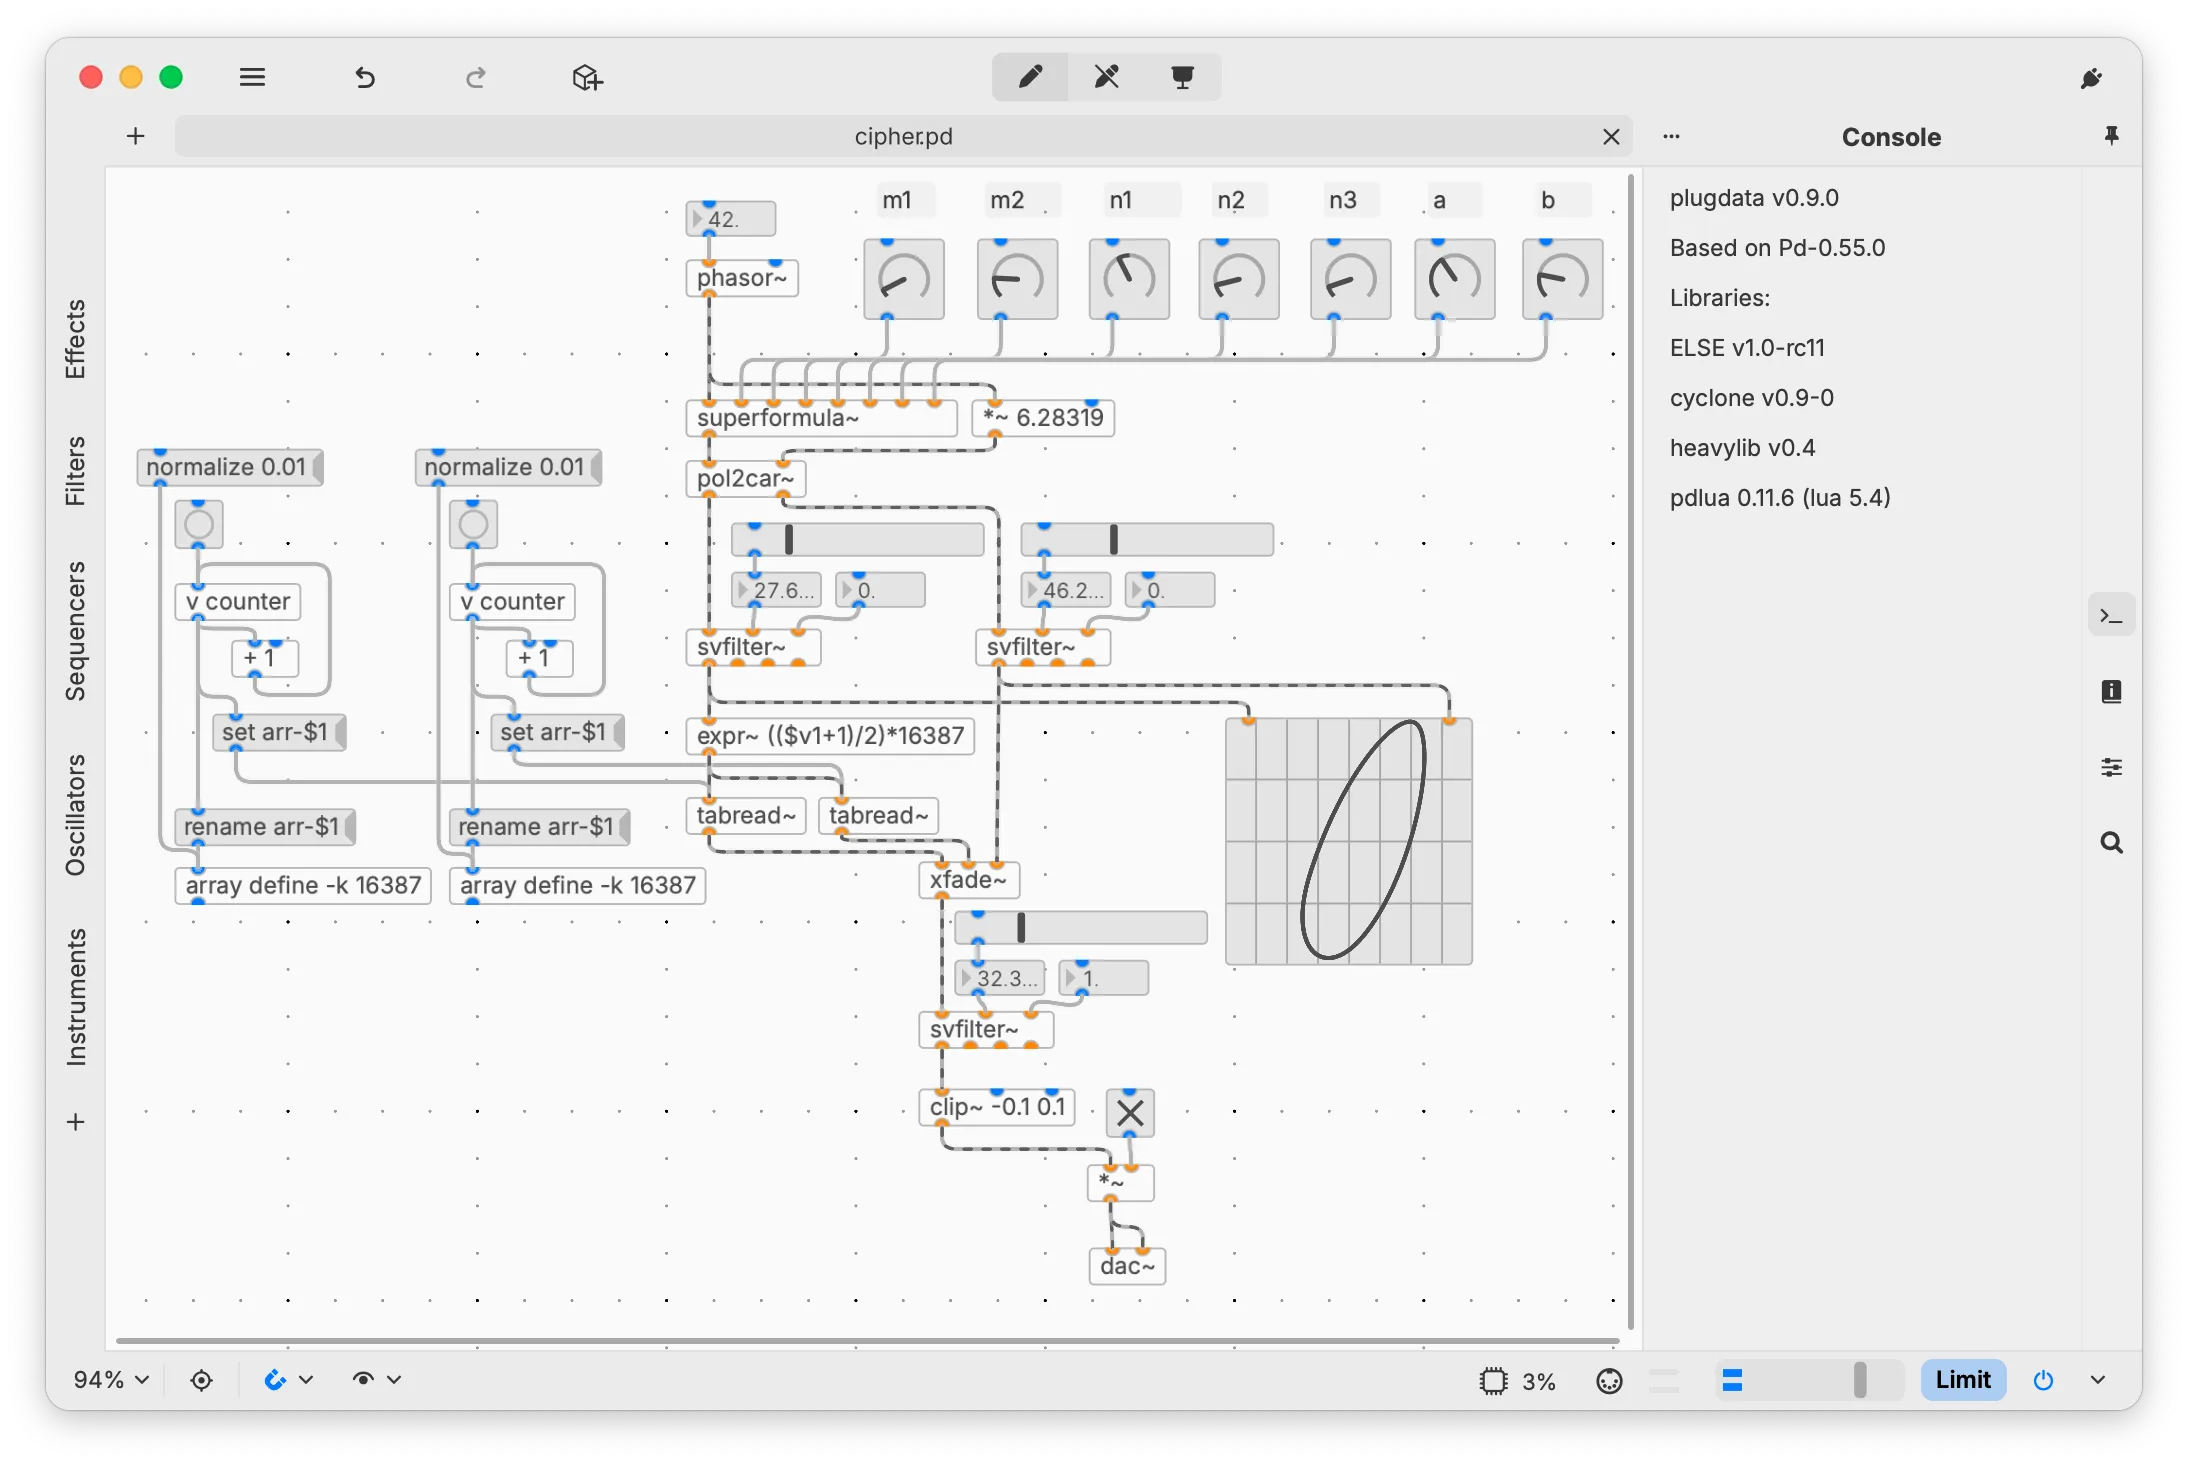Click the new tab plus button
The width and height of the screenshot is (2188, 1464).
(135, 136)
